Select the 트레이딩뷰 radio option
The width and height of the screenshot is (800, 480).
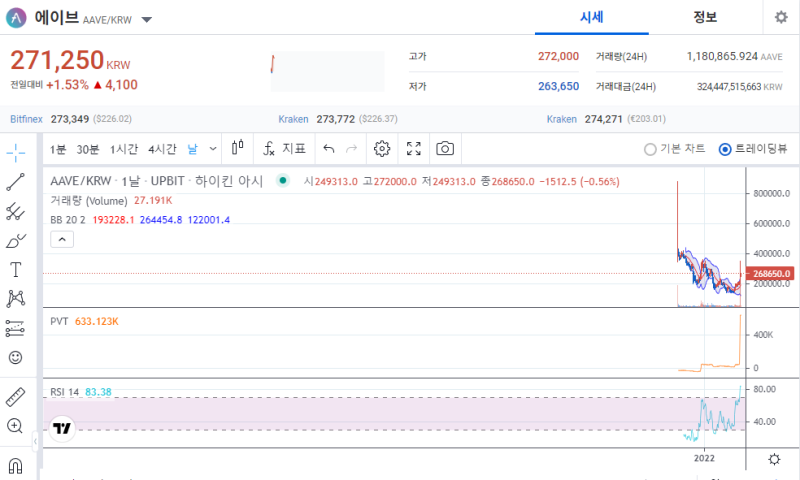click(753, 149)
